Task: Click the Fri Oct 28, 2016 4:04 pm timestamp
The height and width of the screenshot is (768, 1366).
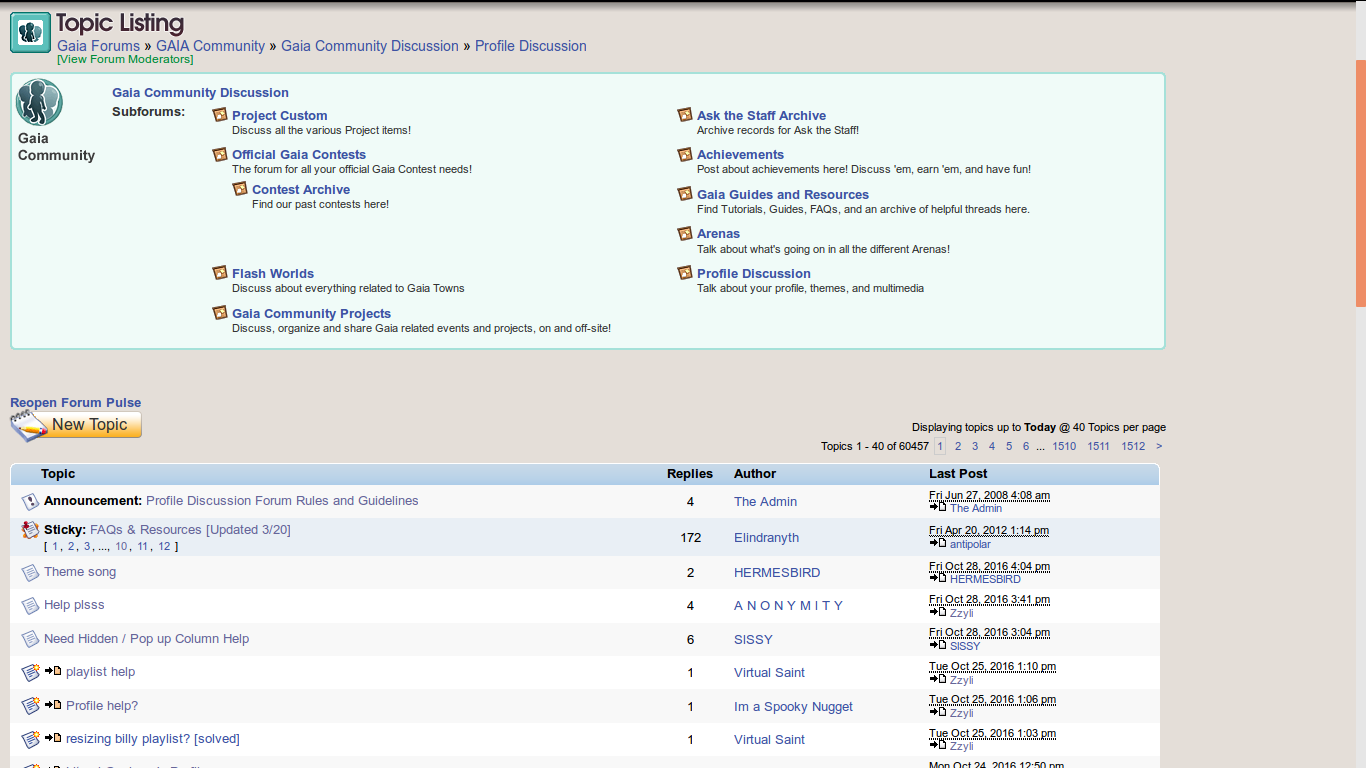Action: [x=989, y=566]
